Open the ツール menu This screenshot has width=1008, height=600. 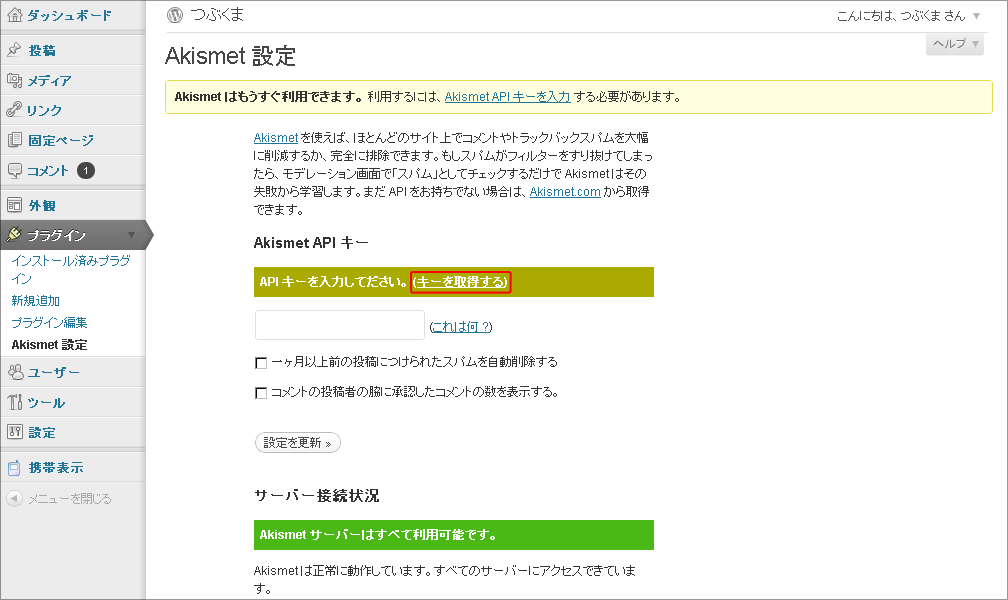pos(46,403)
